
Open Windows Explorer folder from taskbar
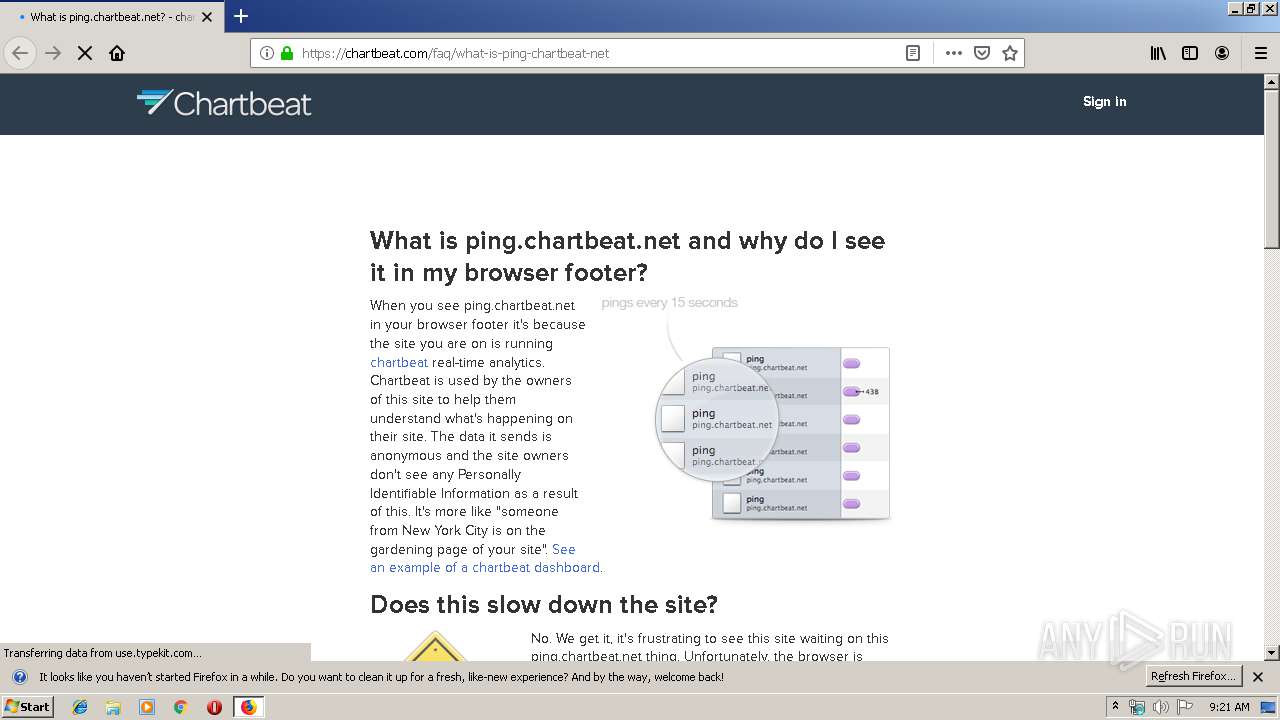(x=113, y=707)
